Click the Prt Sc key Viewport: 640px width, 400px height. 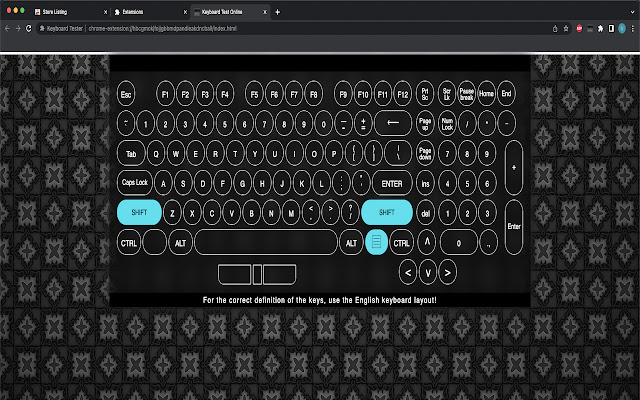pos(425,94)
